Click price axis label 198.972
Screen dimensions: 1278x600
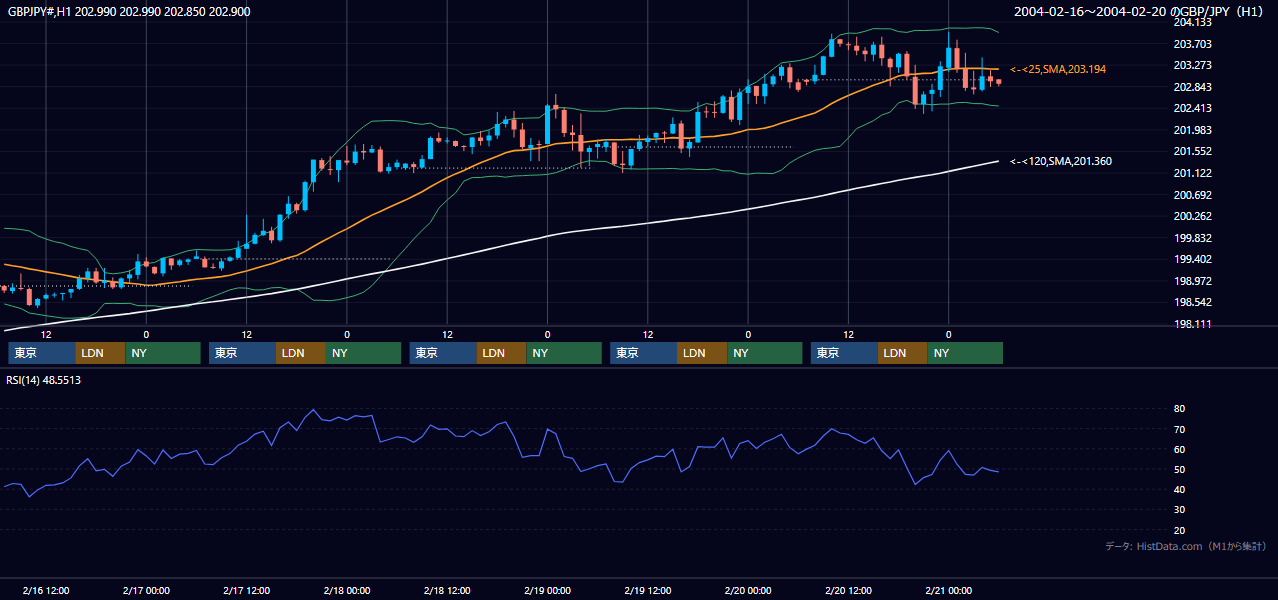point(1191,281)
